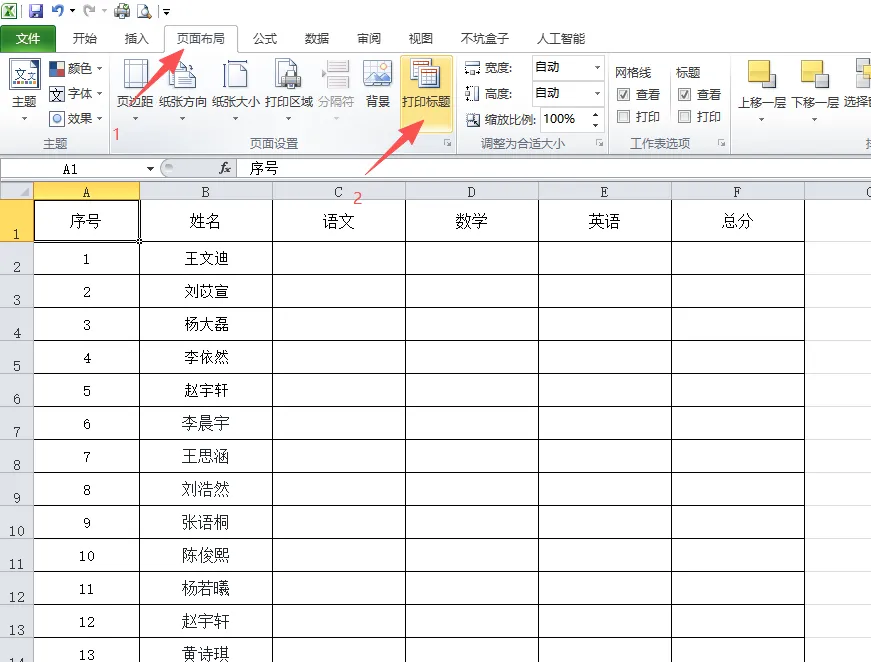This screenshot has height=662, width=871.
Task: Toggle the 网格线 打印 checkbox
Action: click(623, 117)
